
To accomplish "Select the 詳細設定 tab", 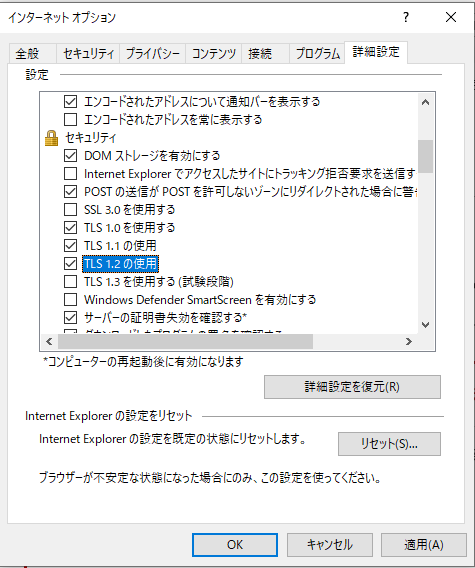I will (376, 52).
